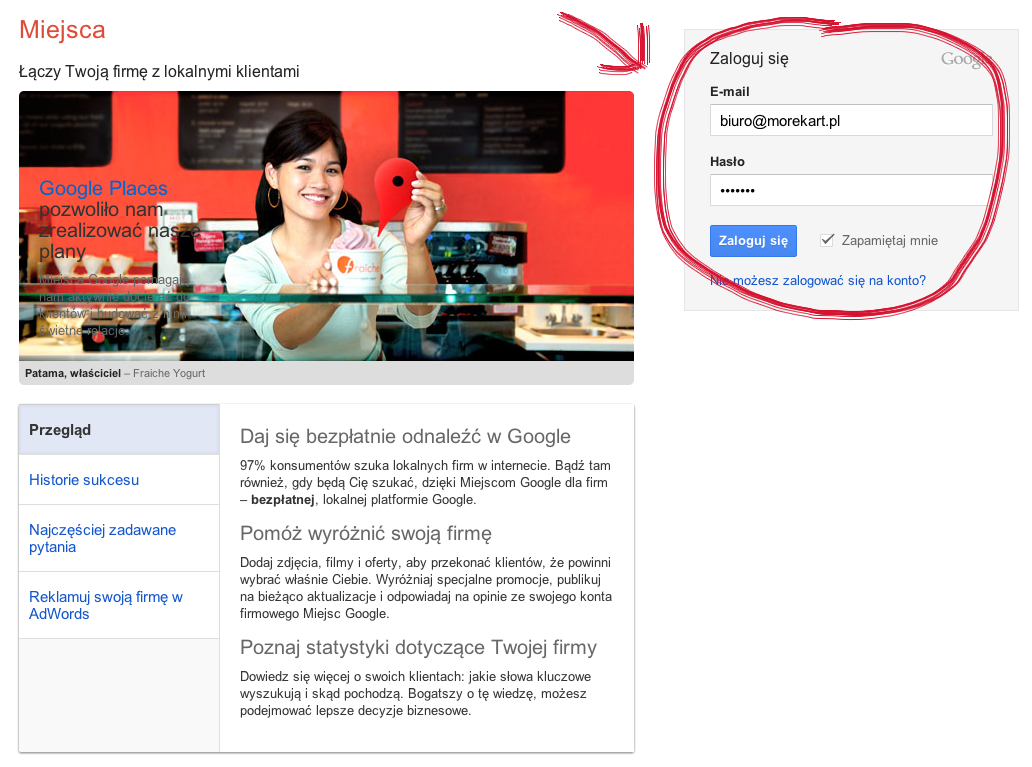The width and height of the screenshot is (1032, 767).
Task: Toggle the Zapamiętaj mnie checkbox
Action: pyautogui.click(x=827, y=240)
